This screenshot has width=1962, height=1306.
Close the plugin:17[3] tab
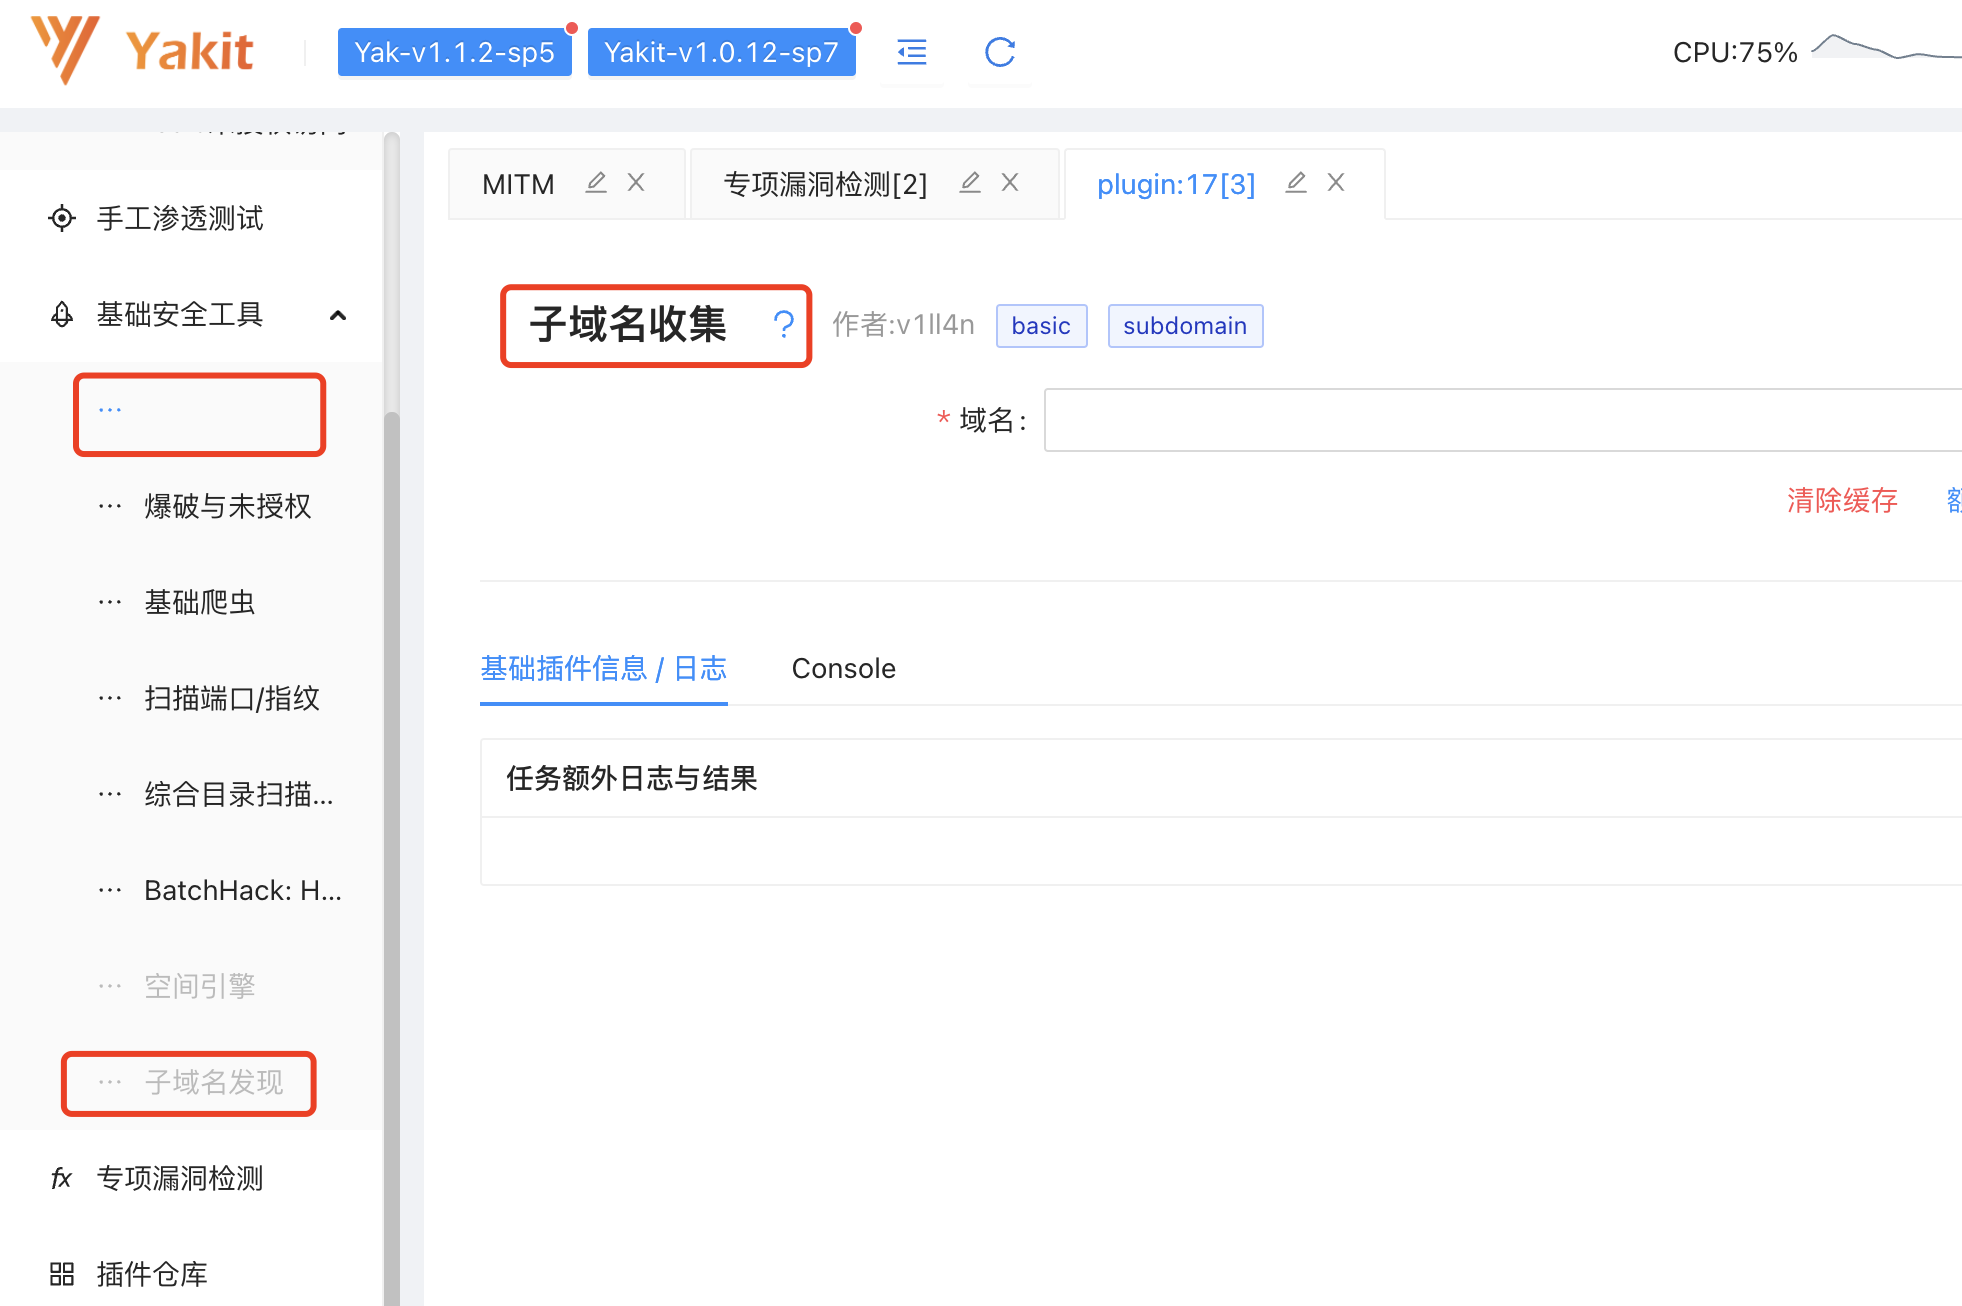coord(1336,182)
